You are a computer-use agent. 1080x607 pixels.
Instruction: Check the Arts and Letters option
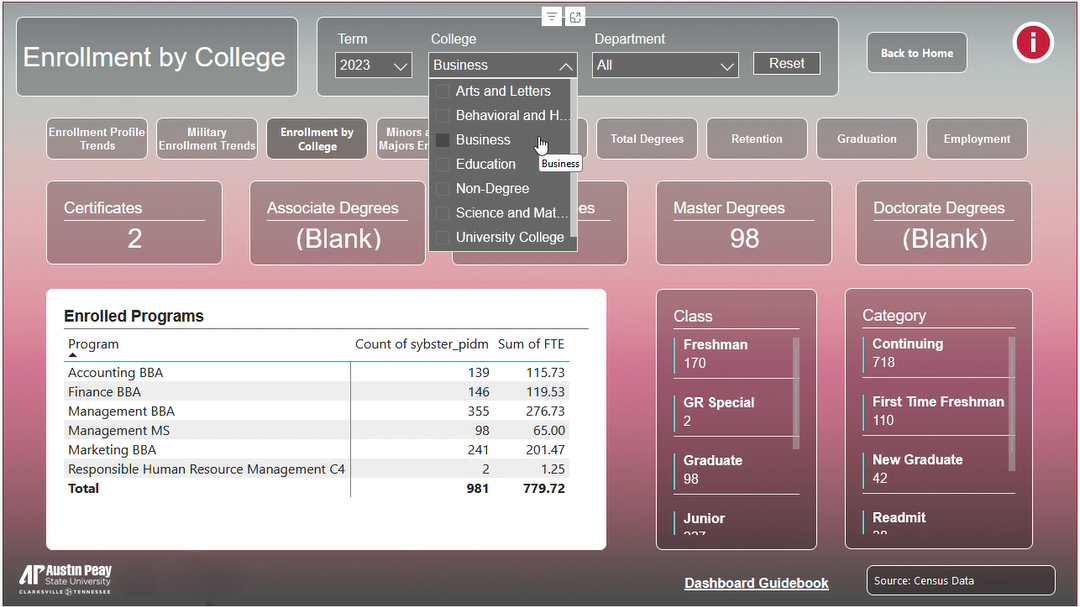pos(441,91)
